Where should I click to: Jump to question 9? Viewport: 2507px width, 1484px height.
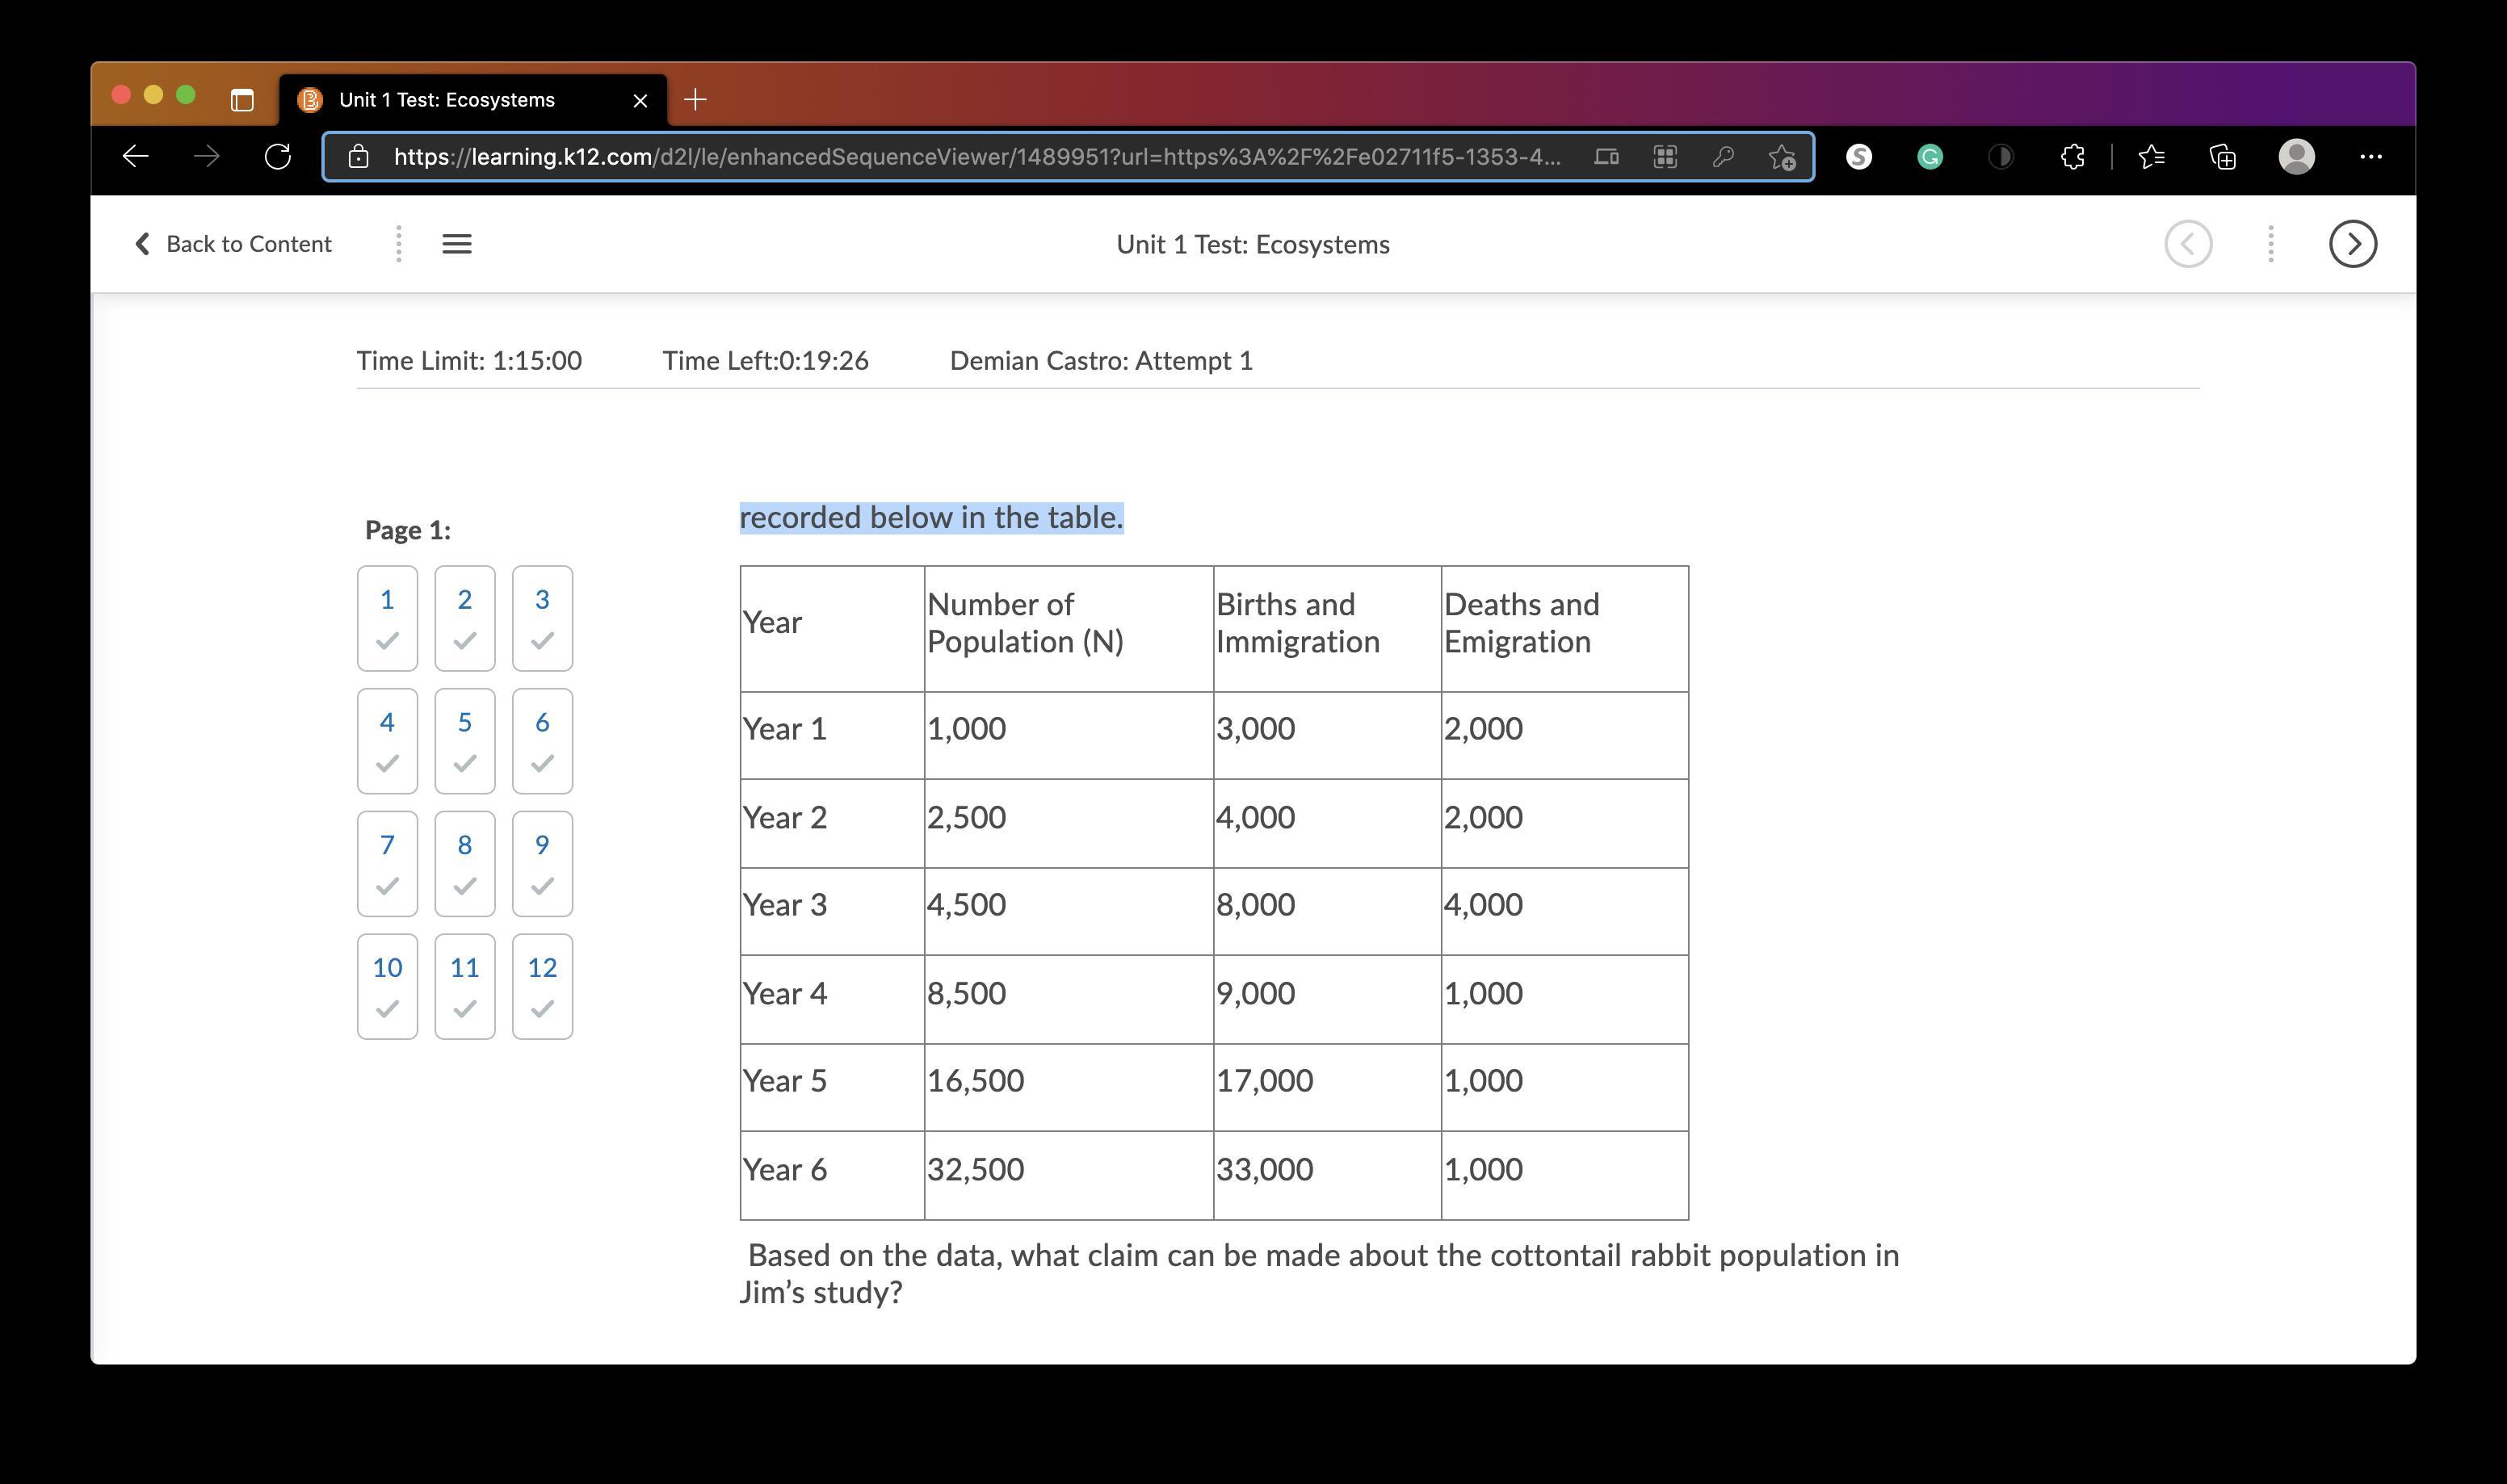(x=542, y=863)
